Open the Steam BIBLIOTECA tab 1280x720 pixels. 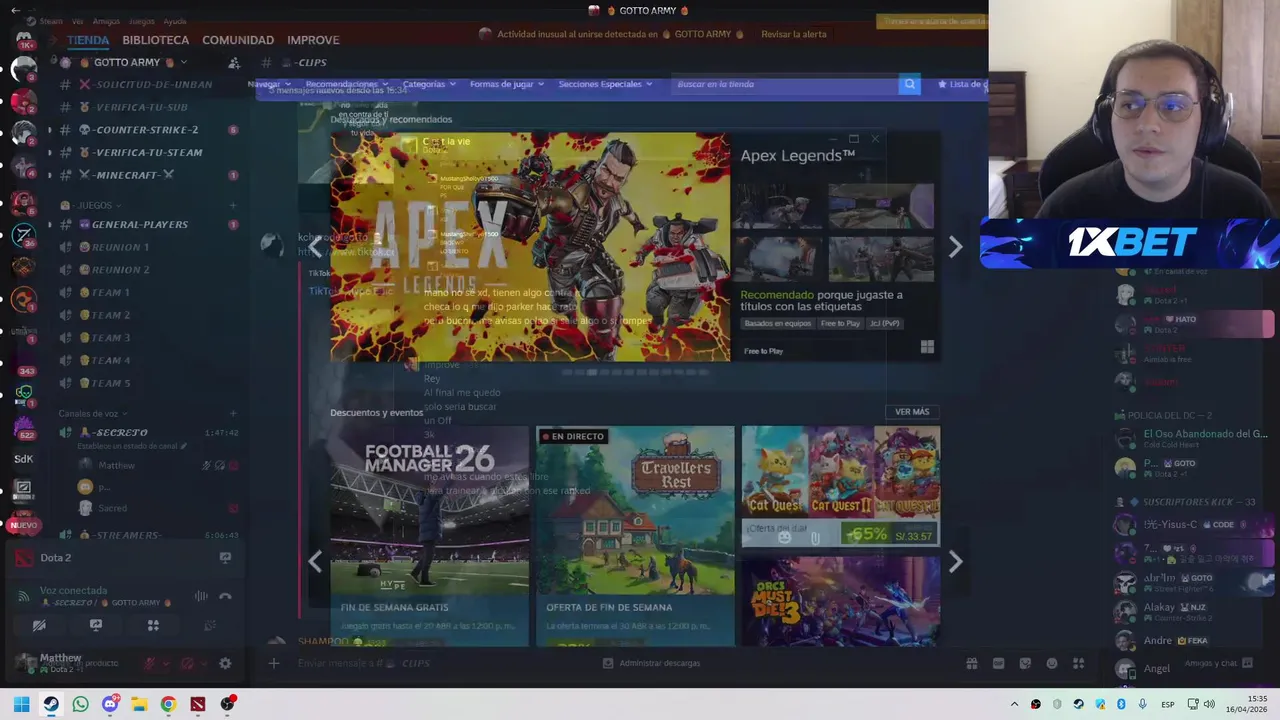coord(155,40)
